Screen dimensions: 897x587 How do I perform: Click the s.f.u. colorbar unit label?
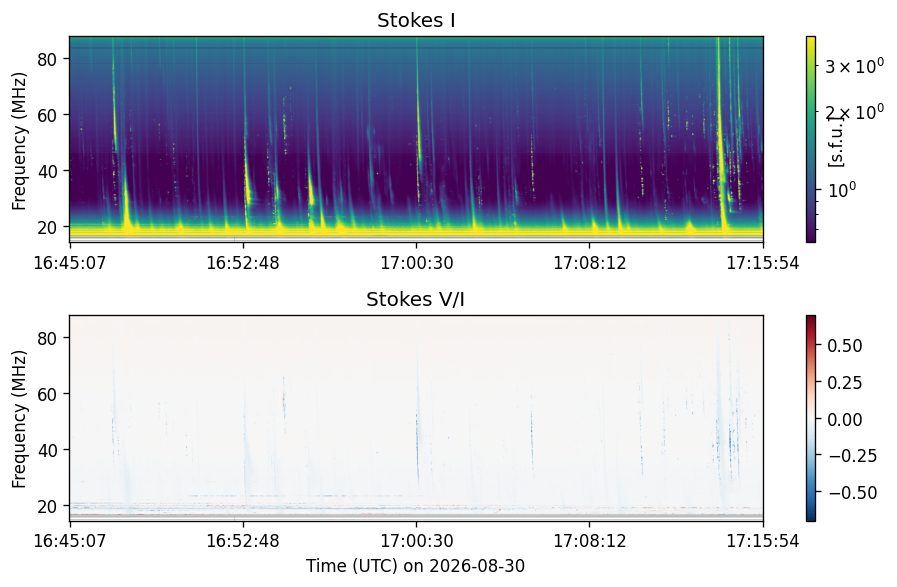point(836,140)
